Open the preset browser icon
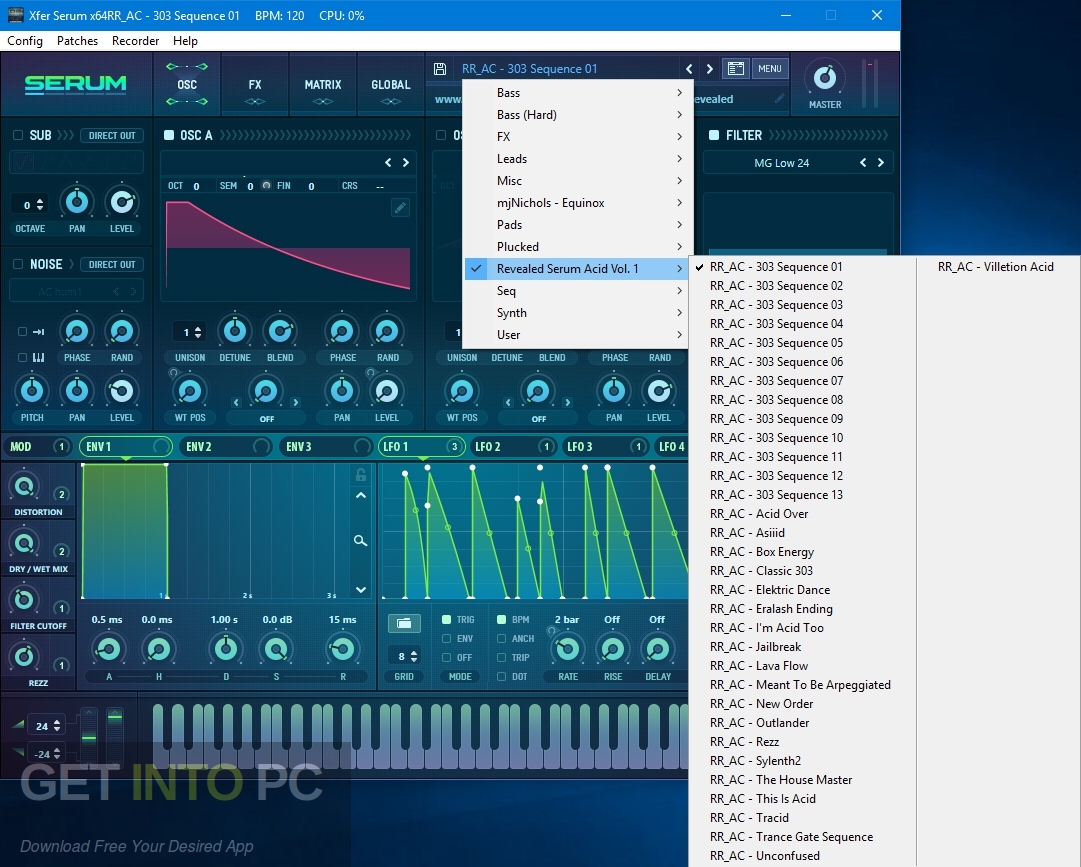Screen dimensions: 1081x867 tap(736, 68)
